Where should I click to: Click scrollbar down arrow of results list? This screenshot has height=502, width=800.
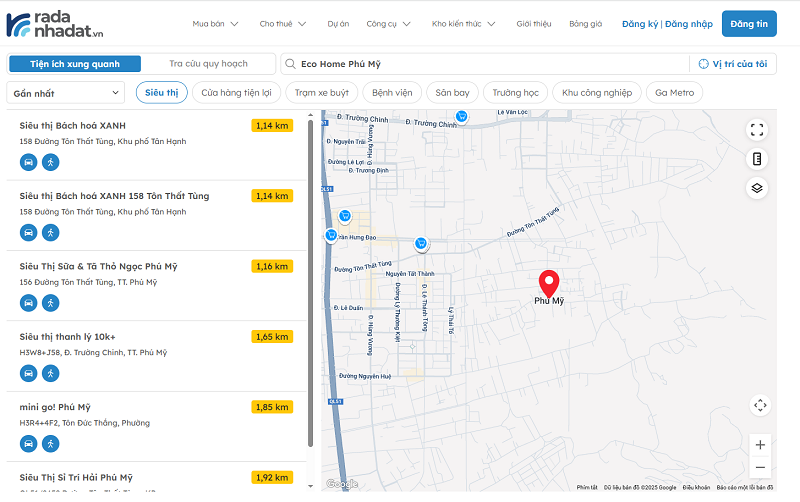310,486
